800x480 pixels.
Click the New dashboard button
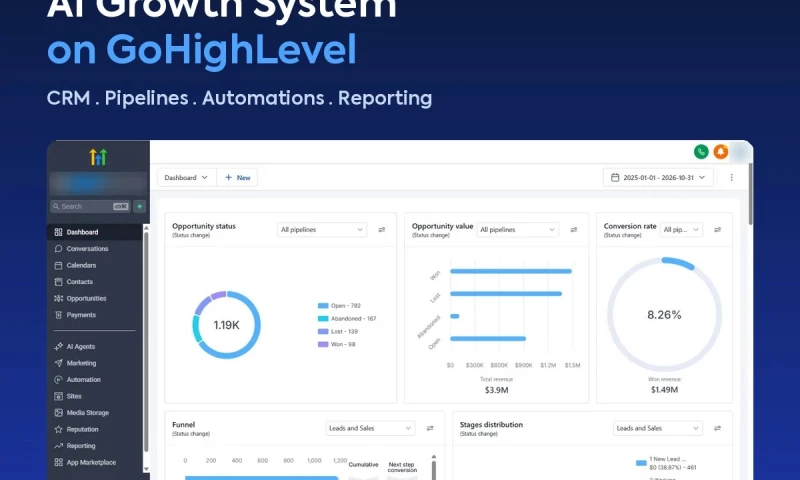tap(237, 178)
